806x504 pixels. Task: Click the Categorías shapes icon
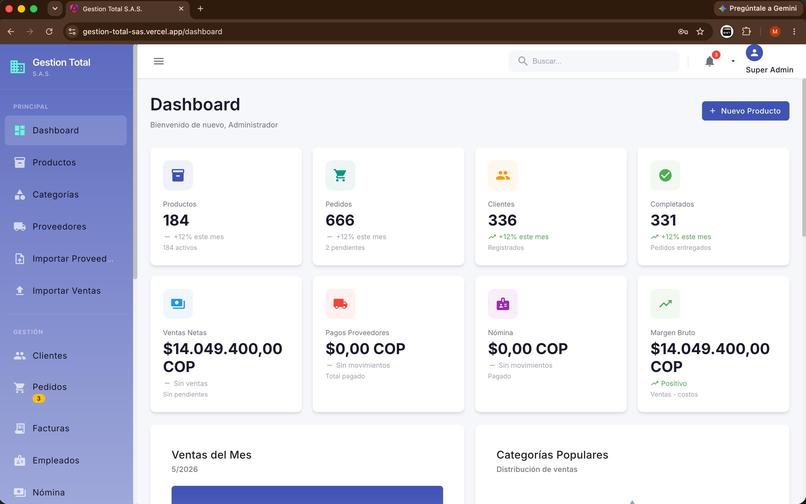tap(20, 194)
